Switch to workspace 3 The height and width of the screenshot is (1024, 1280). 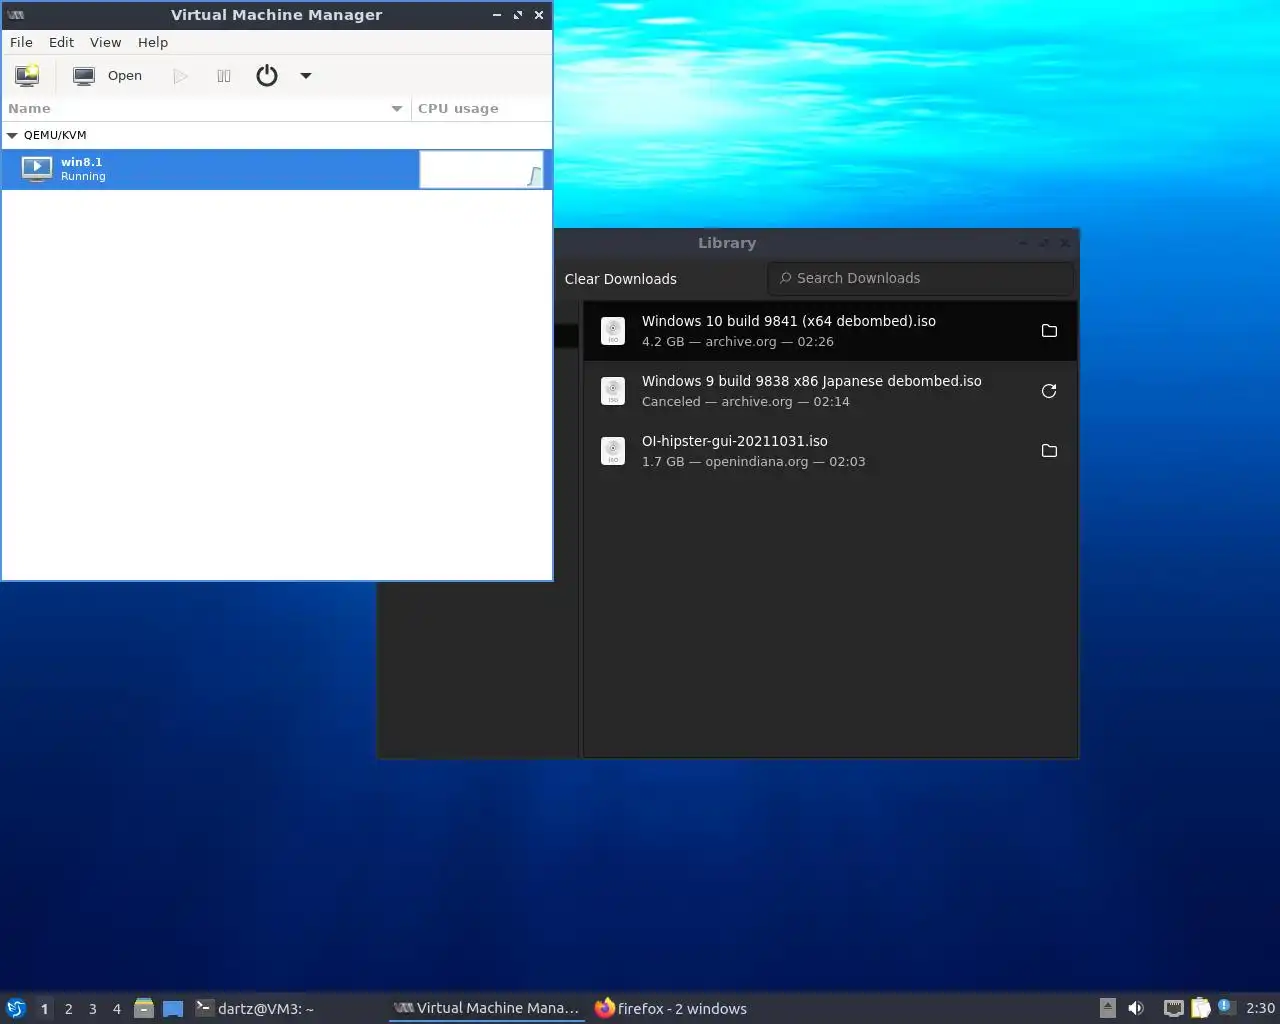click(x=93, y=1009)
